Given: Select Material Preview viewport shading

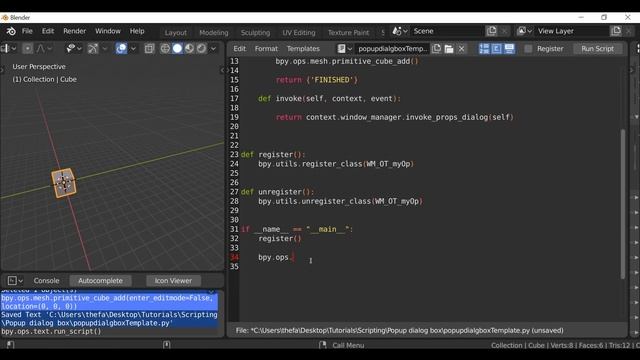Looking at the screenshot, I should (189, 49).
